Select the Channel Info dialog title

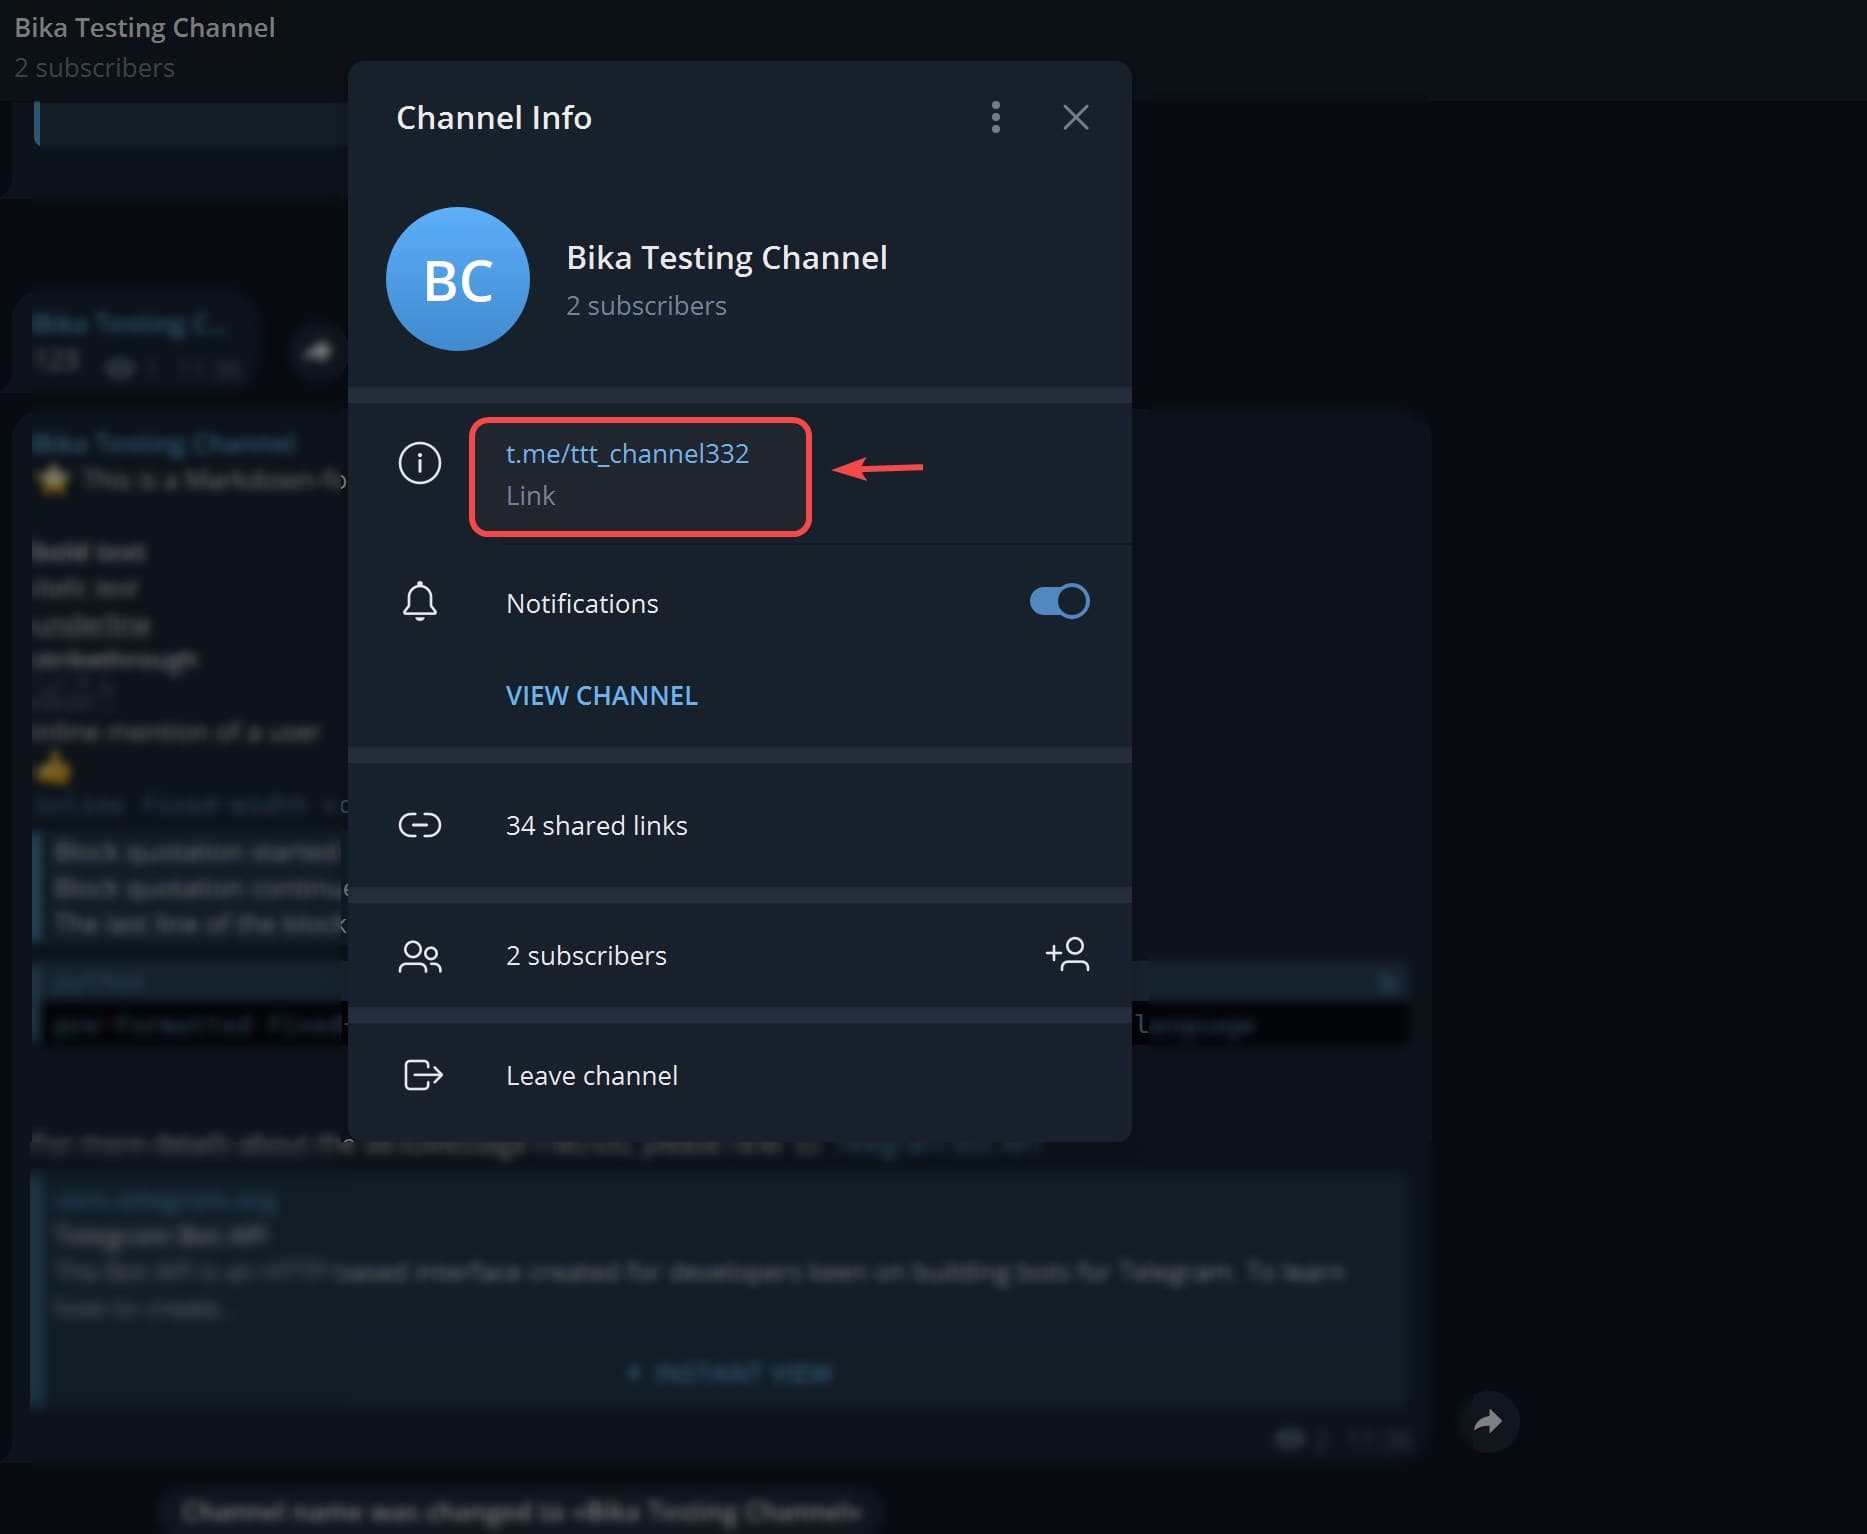click(x=493, y=117)
